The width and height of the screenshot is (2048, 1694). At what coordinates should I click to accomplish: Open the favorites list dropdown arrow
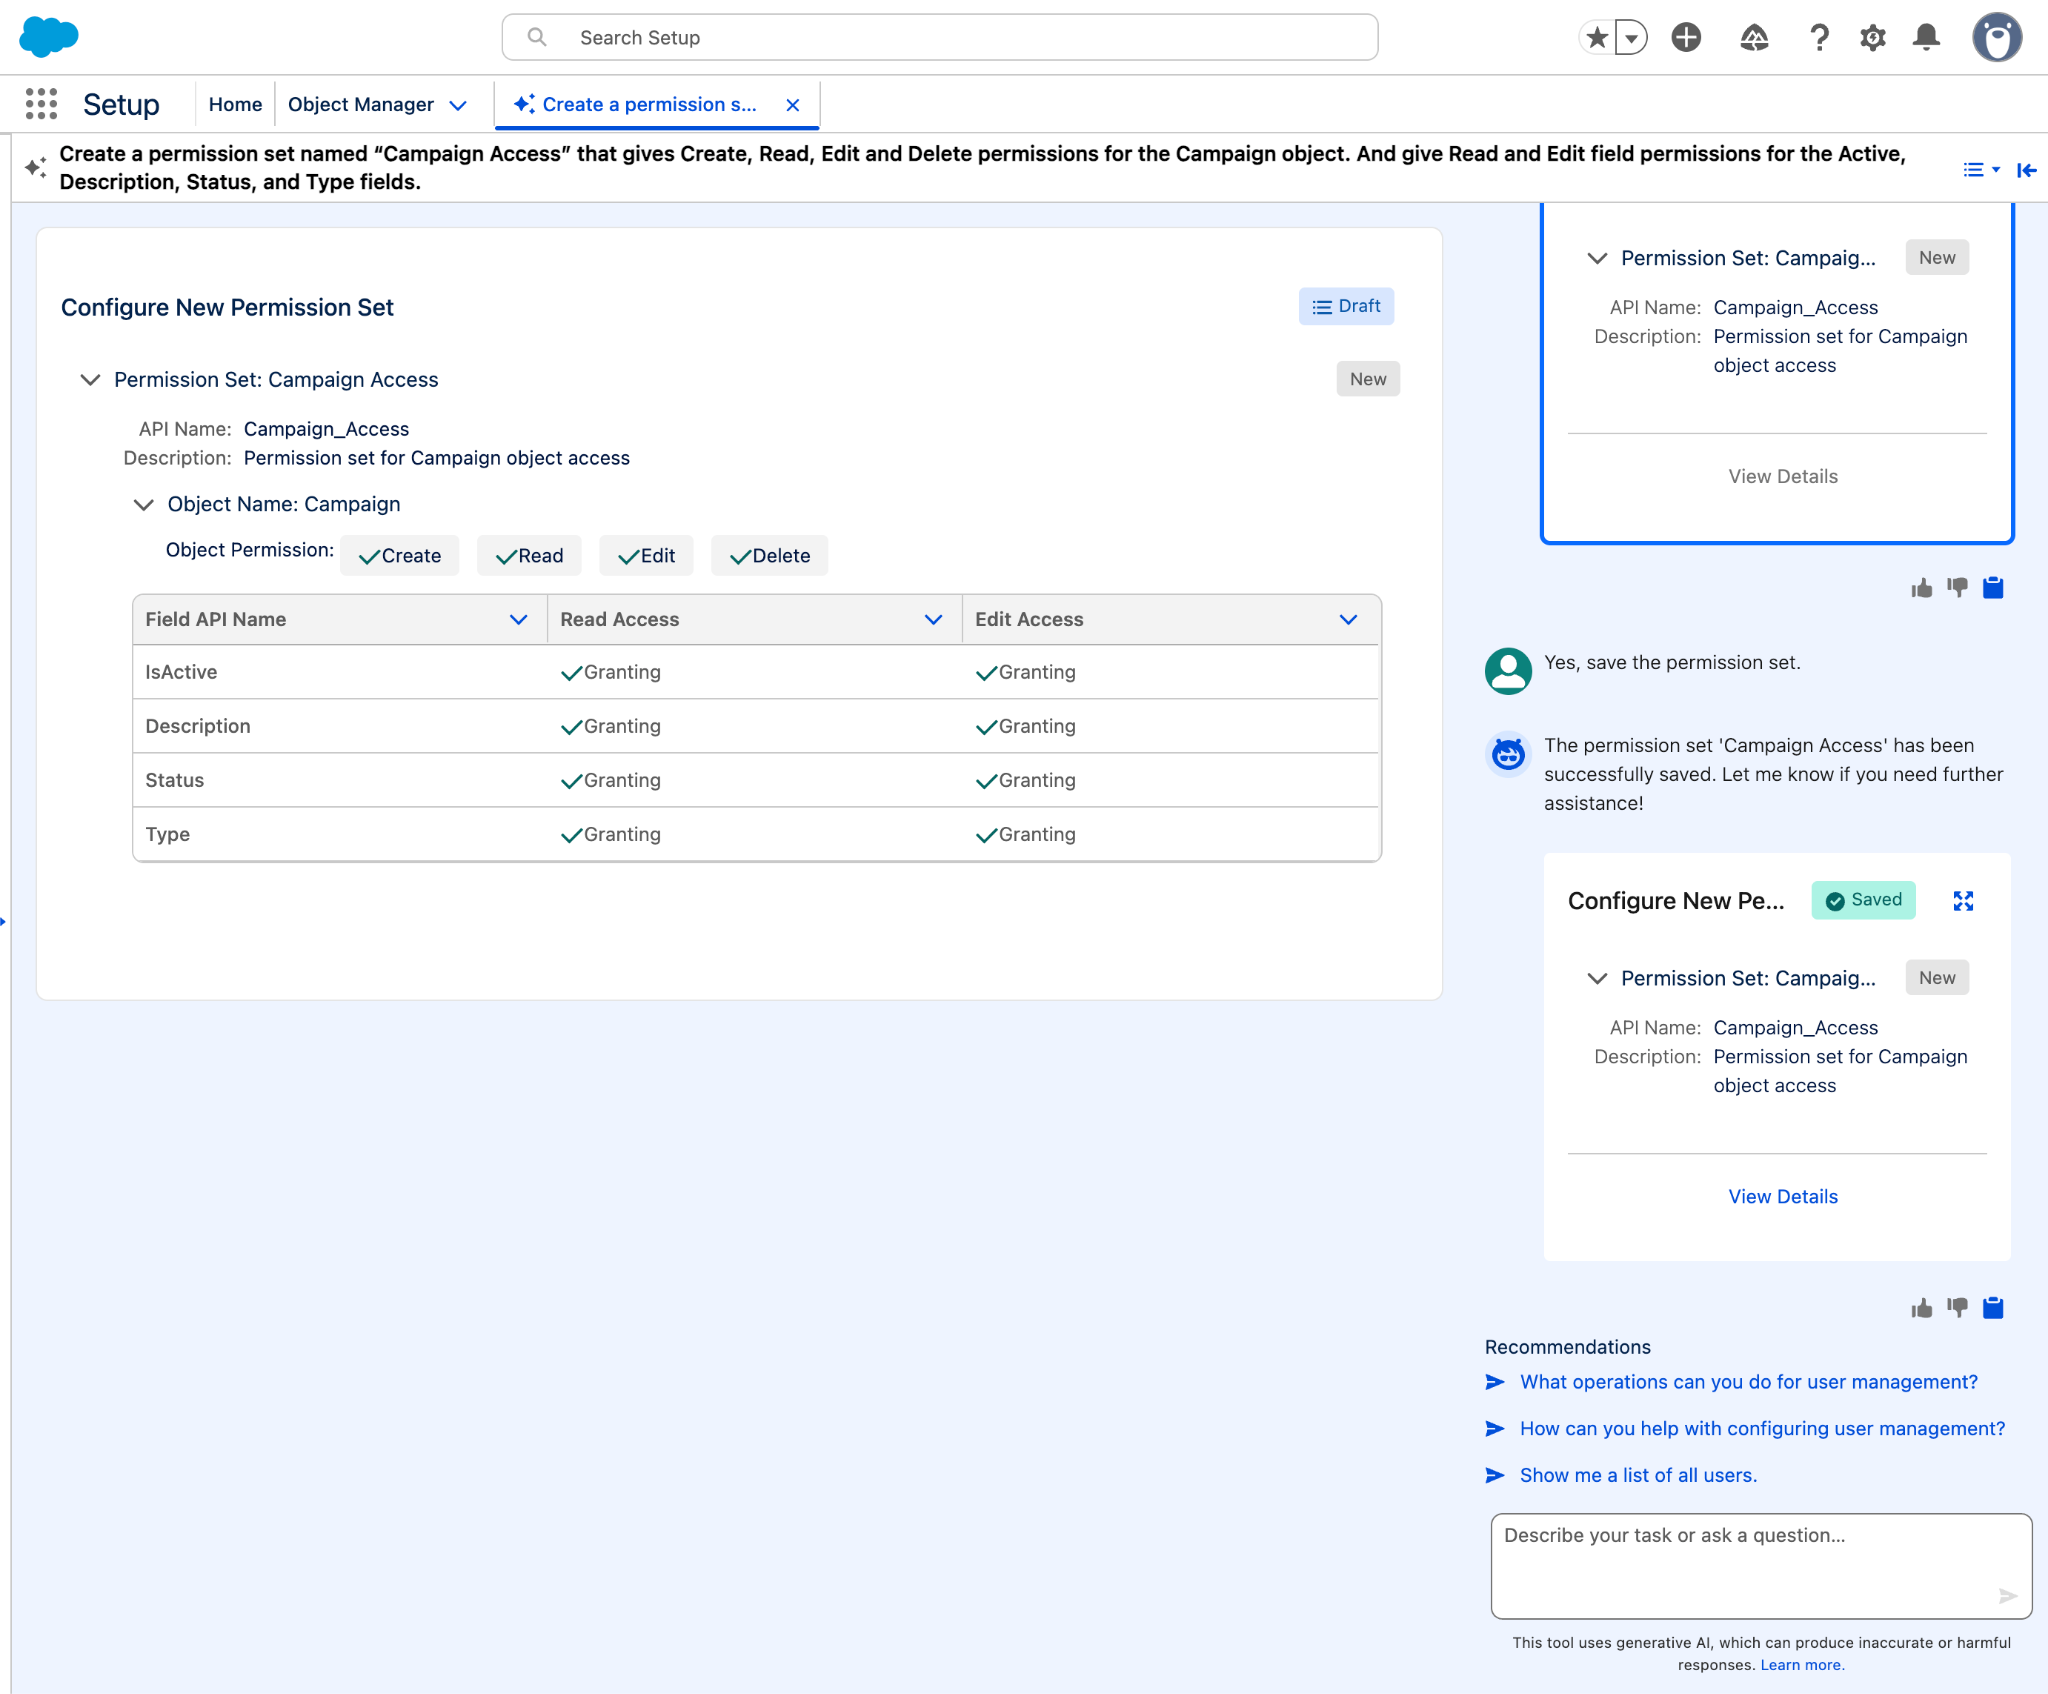[x=1631, y=38]
